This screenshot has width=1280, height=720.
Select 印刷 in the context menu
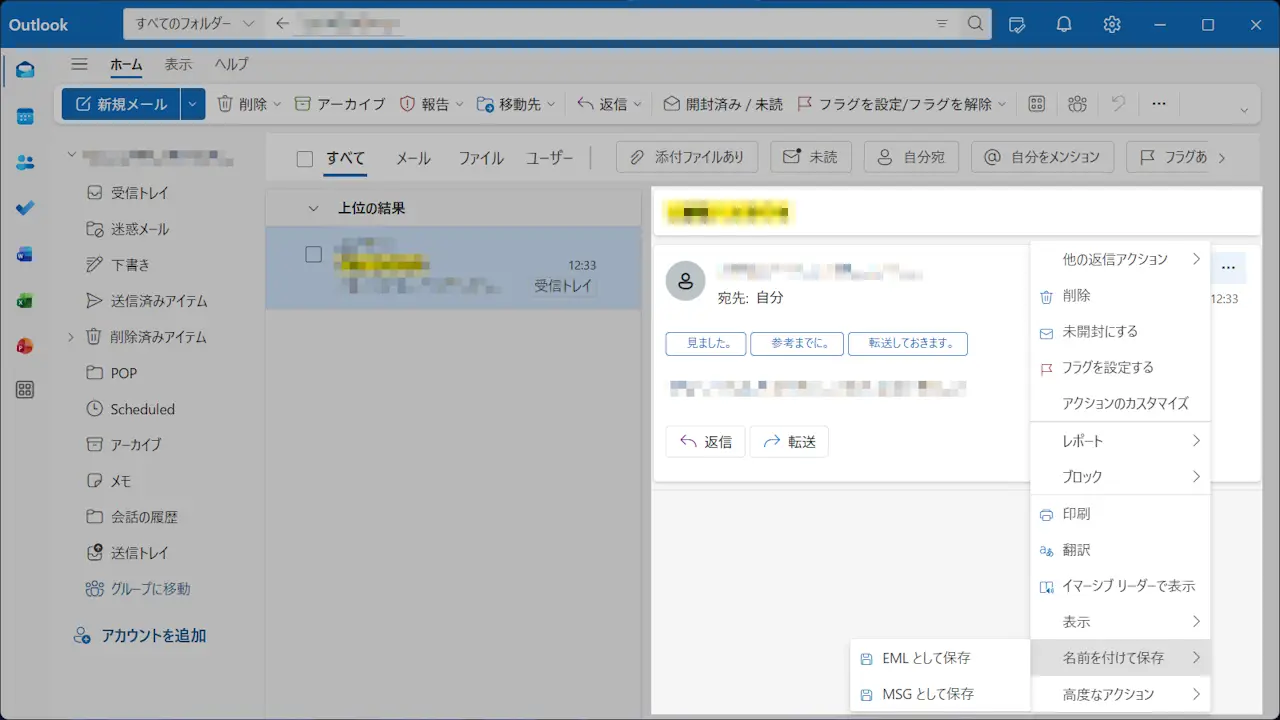tap(1076, 514)
